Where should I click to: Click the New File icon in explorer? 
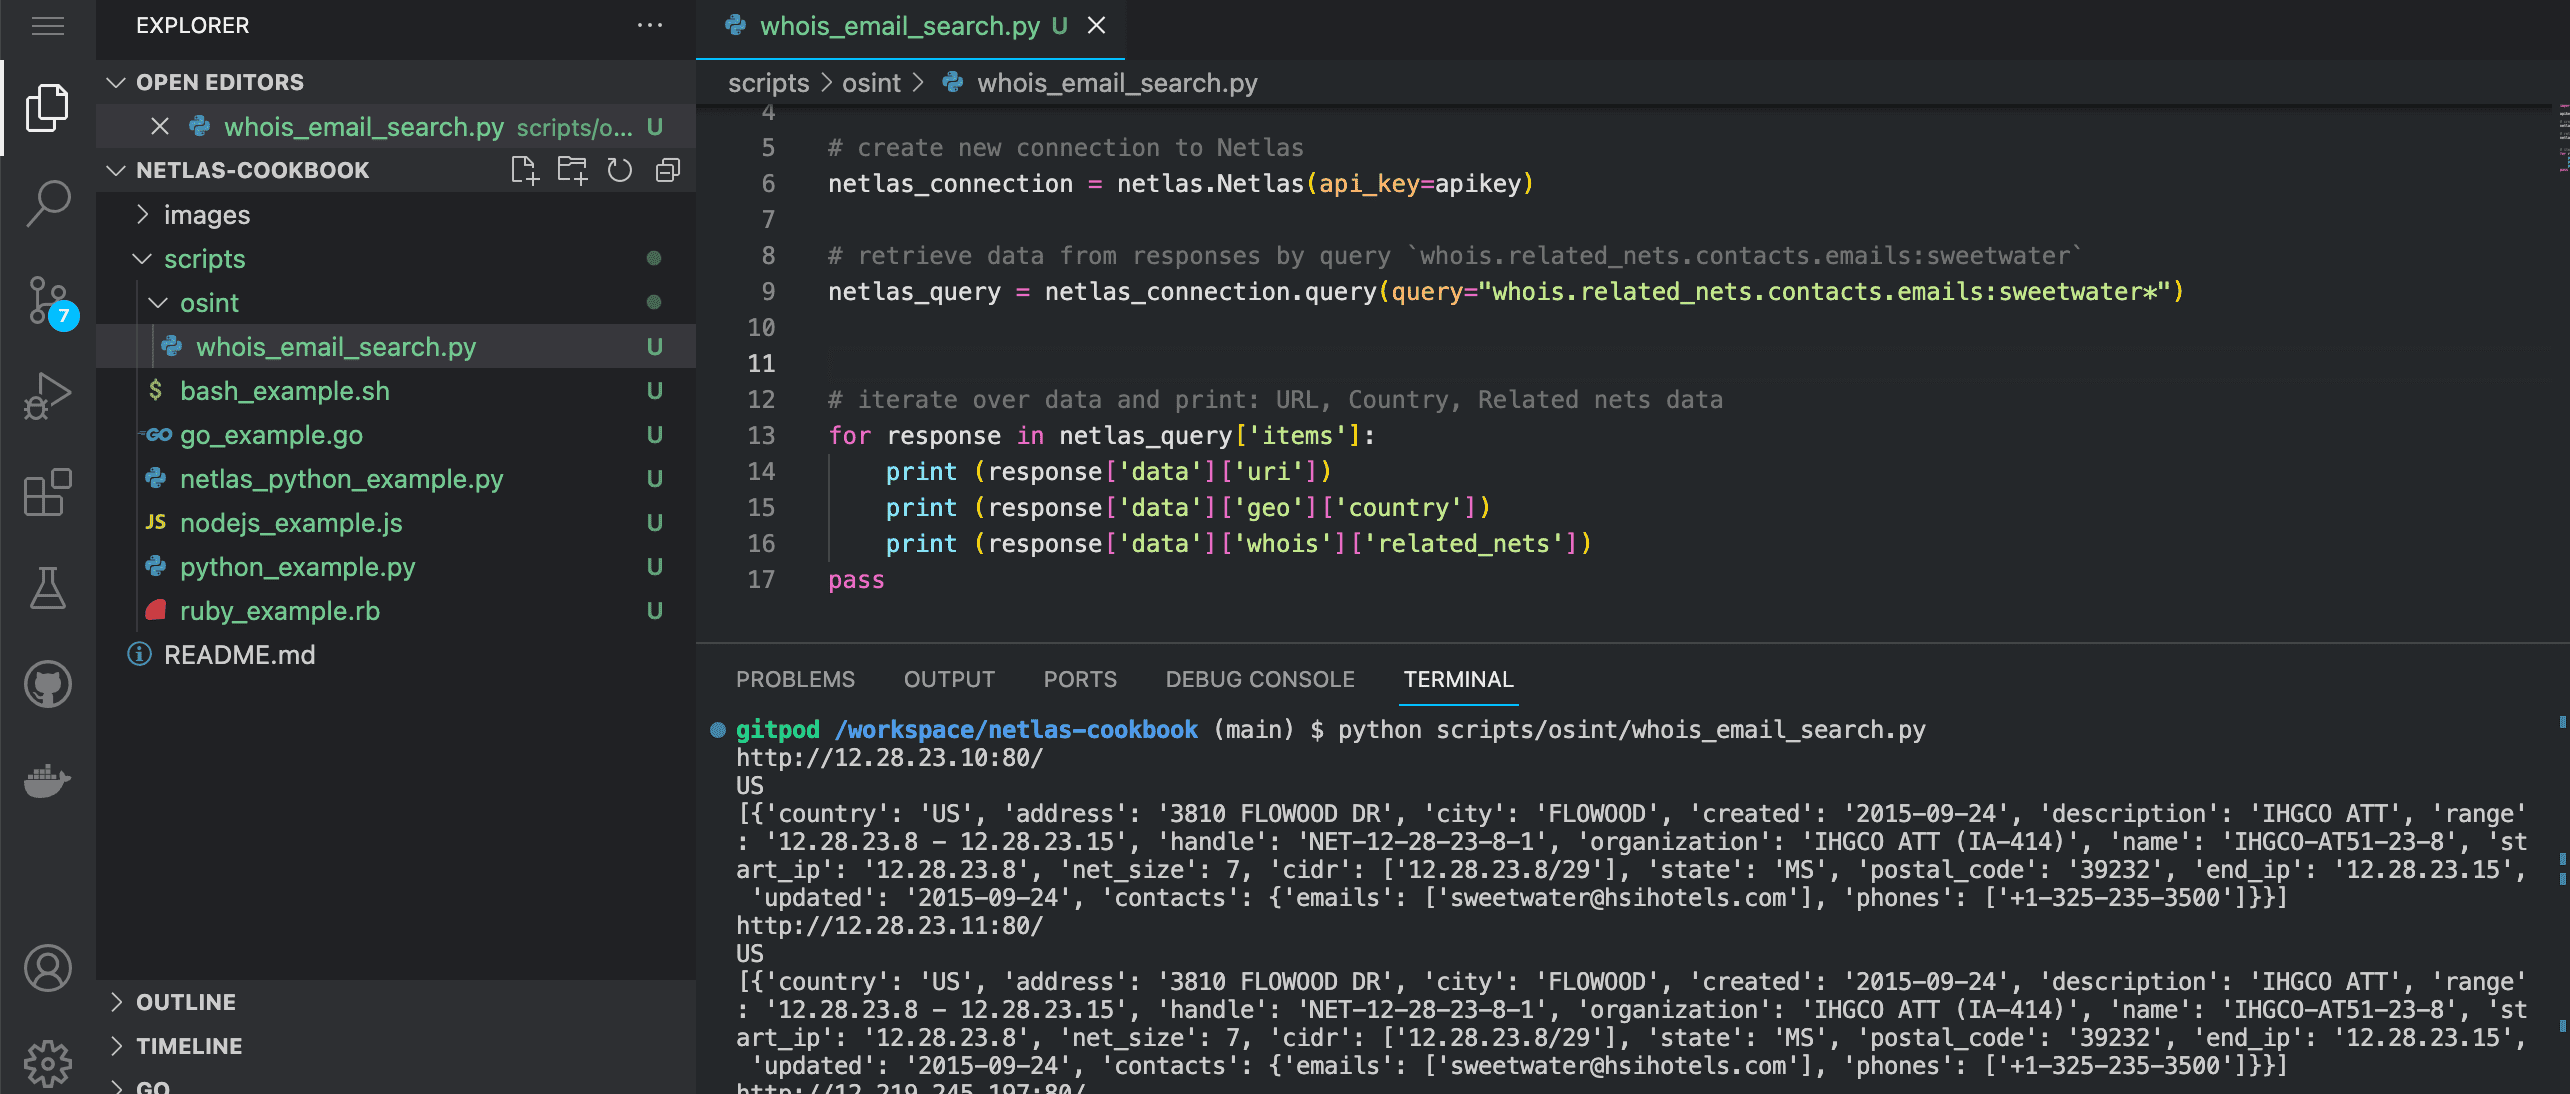(x=524, y=170)
